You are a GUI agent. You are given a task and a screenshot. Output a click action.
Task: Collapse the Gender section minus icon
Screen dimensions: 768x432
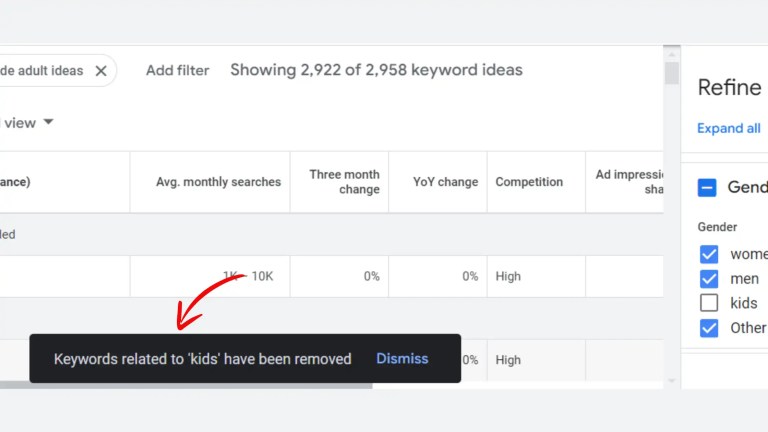(x=707, y=187)
